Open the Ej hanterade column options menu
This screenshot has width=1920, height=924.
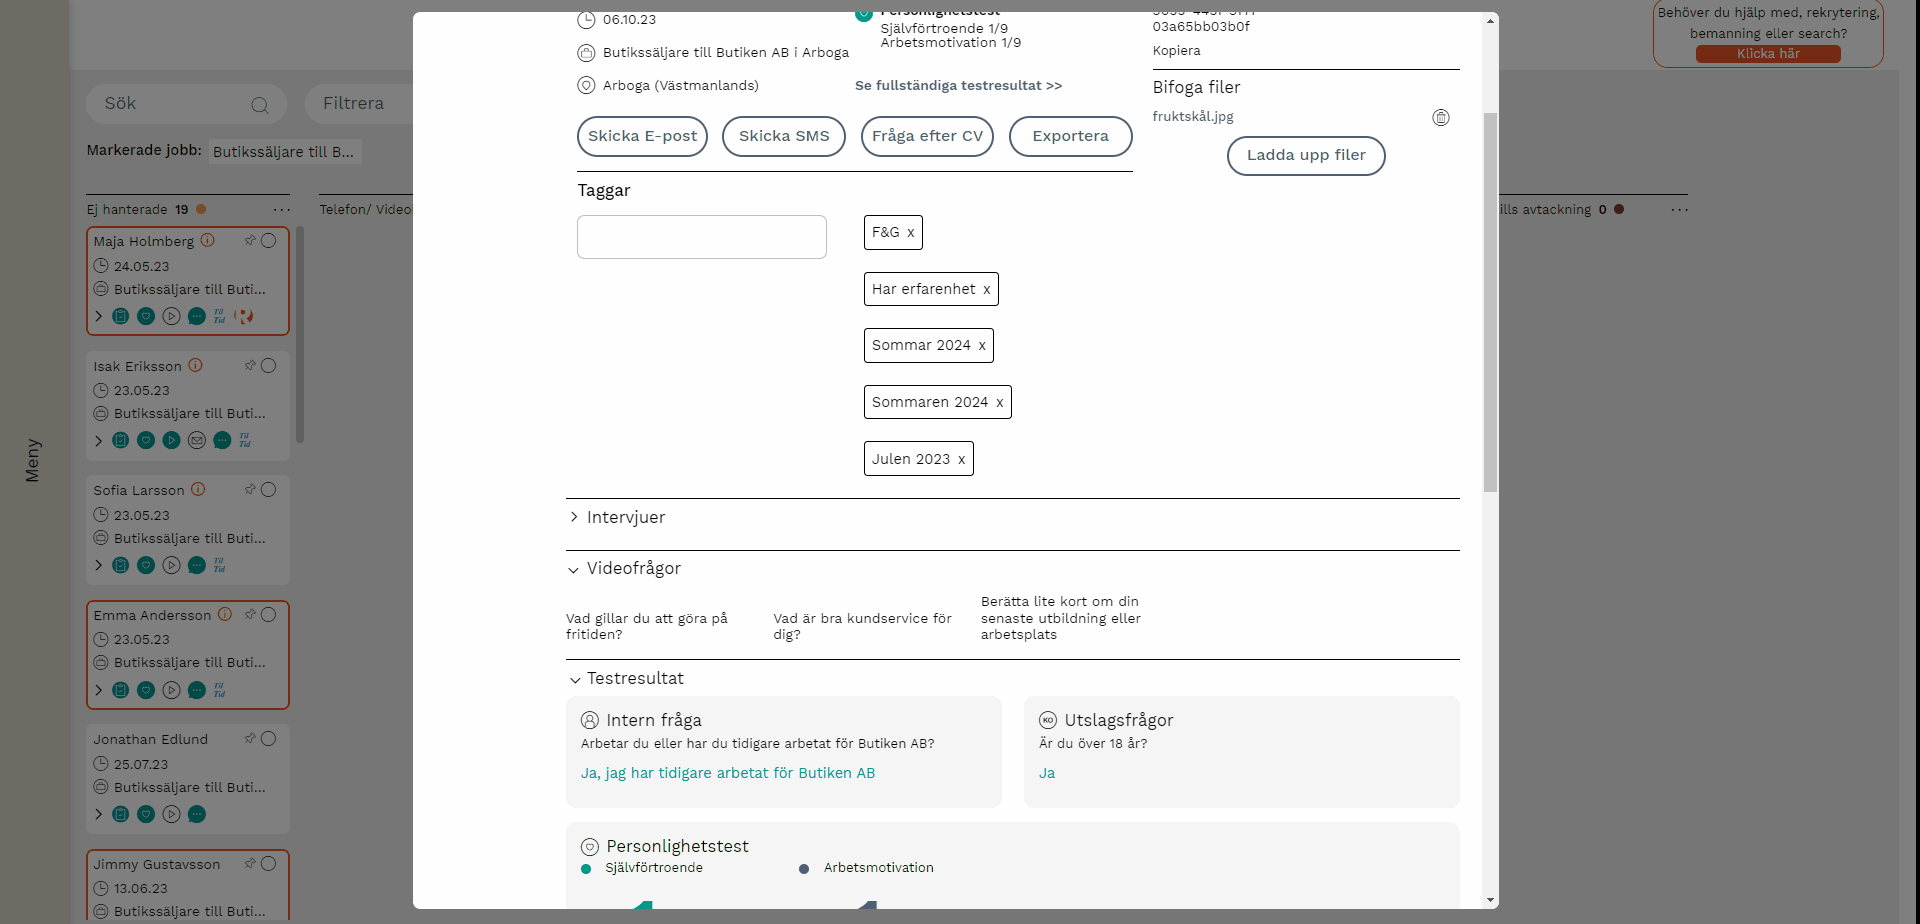(282, 210)
